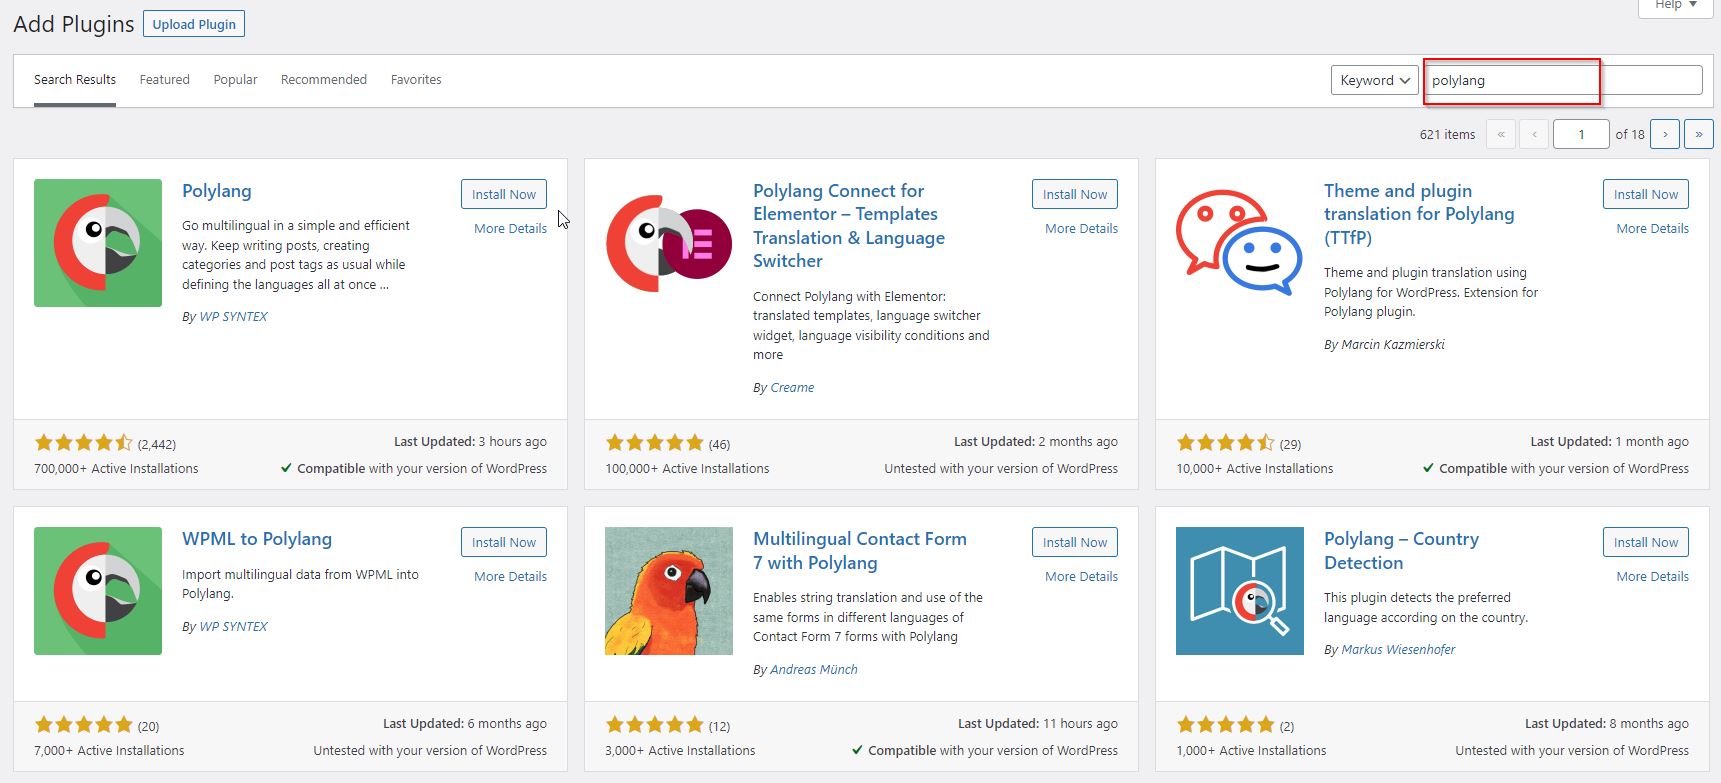View More Details for WPML to Polylang

(x=510, y=577)
